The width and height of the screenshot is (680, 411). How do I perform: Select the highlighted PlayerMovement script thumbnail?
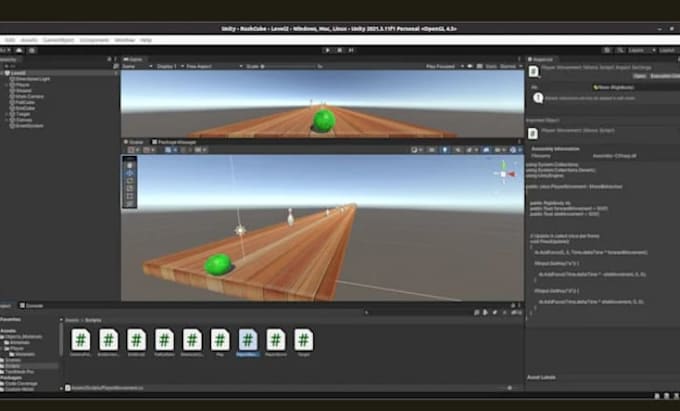tap(248, 339)
